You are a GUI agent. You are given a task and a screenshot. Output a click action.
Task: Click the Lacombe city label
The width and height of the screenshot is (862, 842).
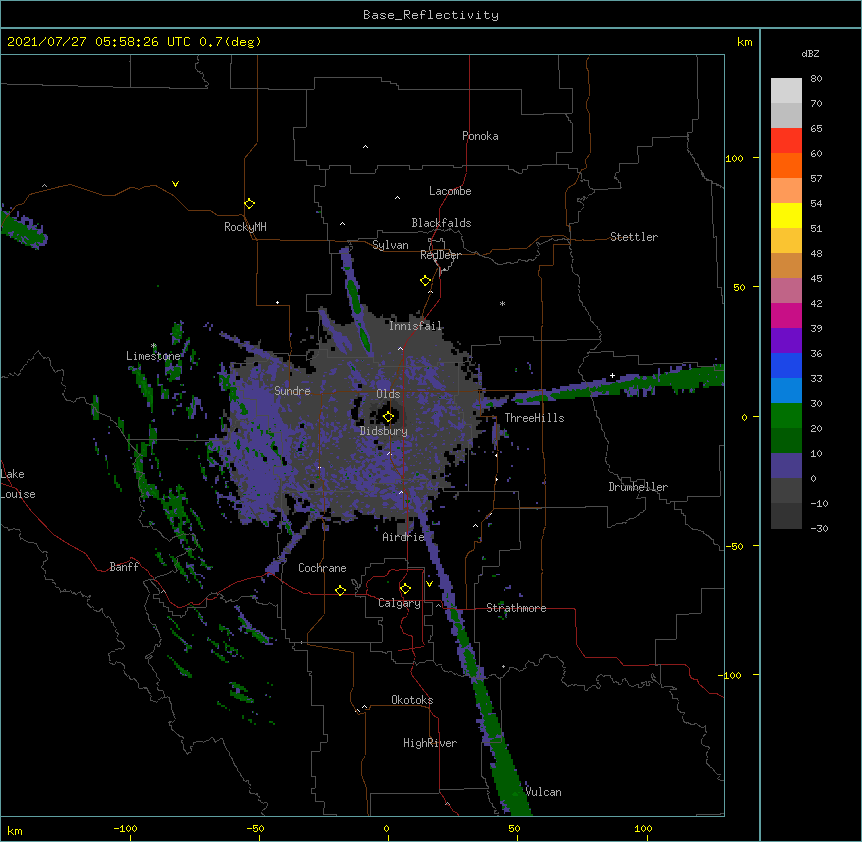(x=450, y=191)
